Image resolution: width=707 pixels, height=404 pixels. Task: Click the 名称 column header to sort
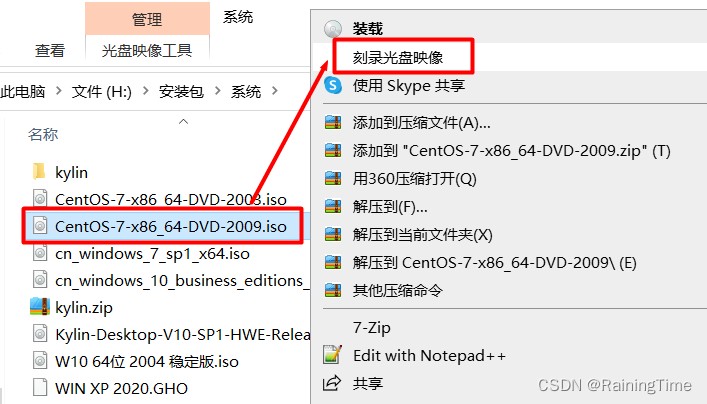(43, 134)
